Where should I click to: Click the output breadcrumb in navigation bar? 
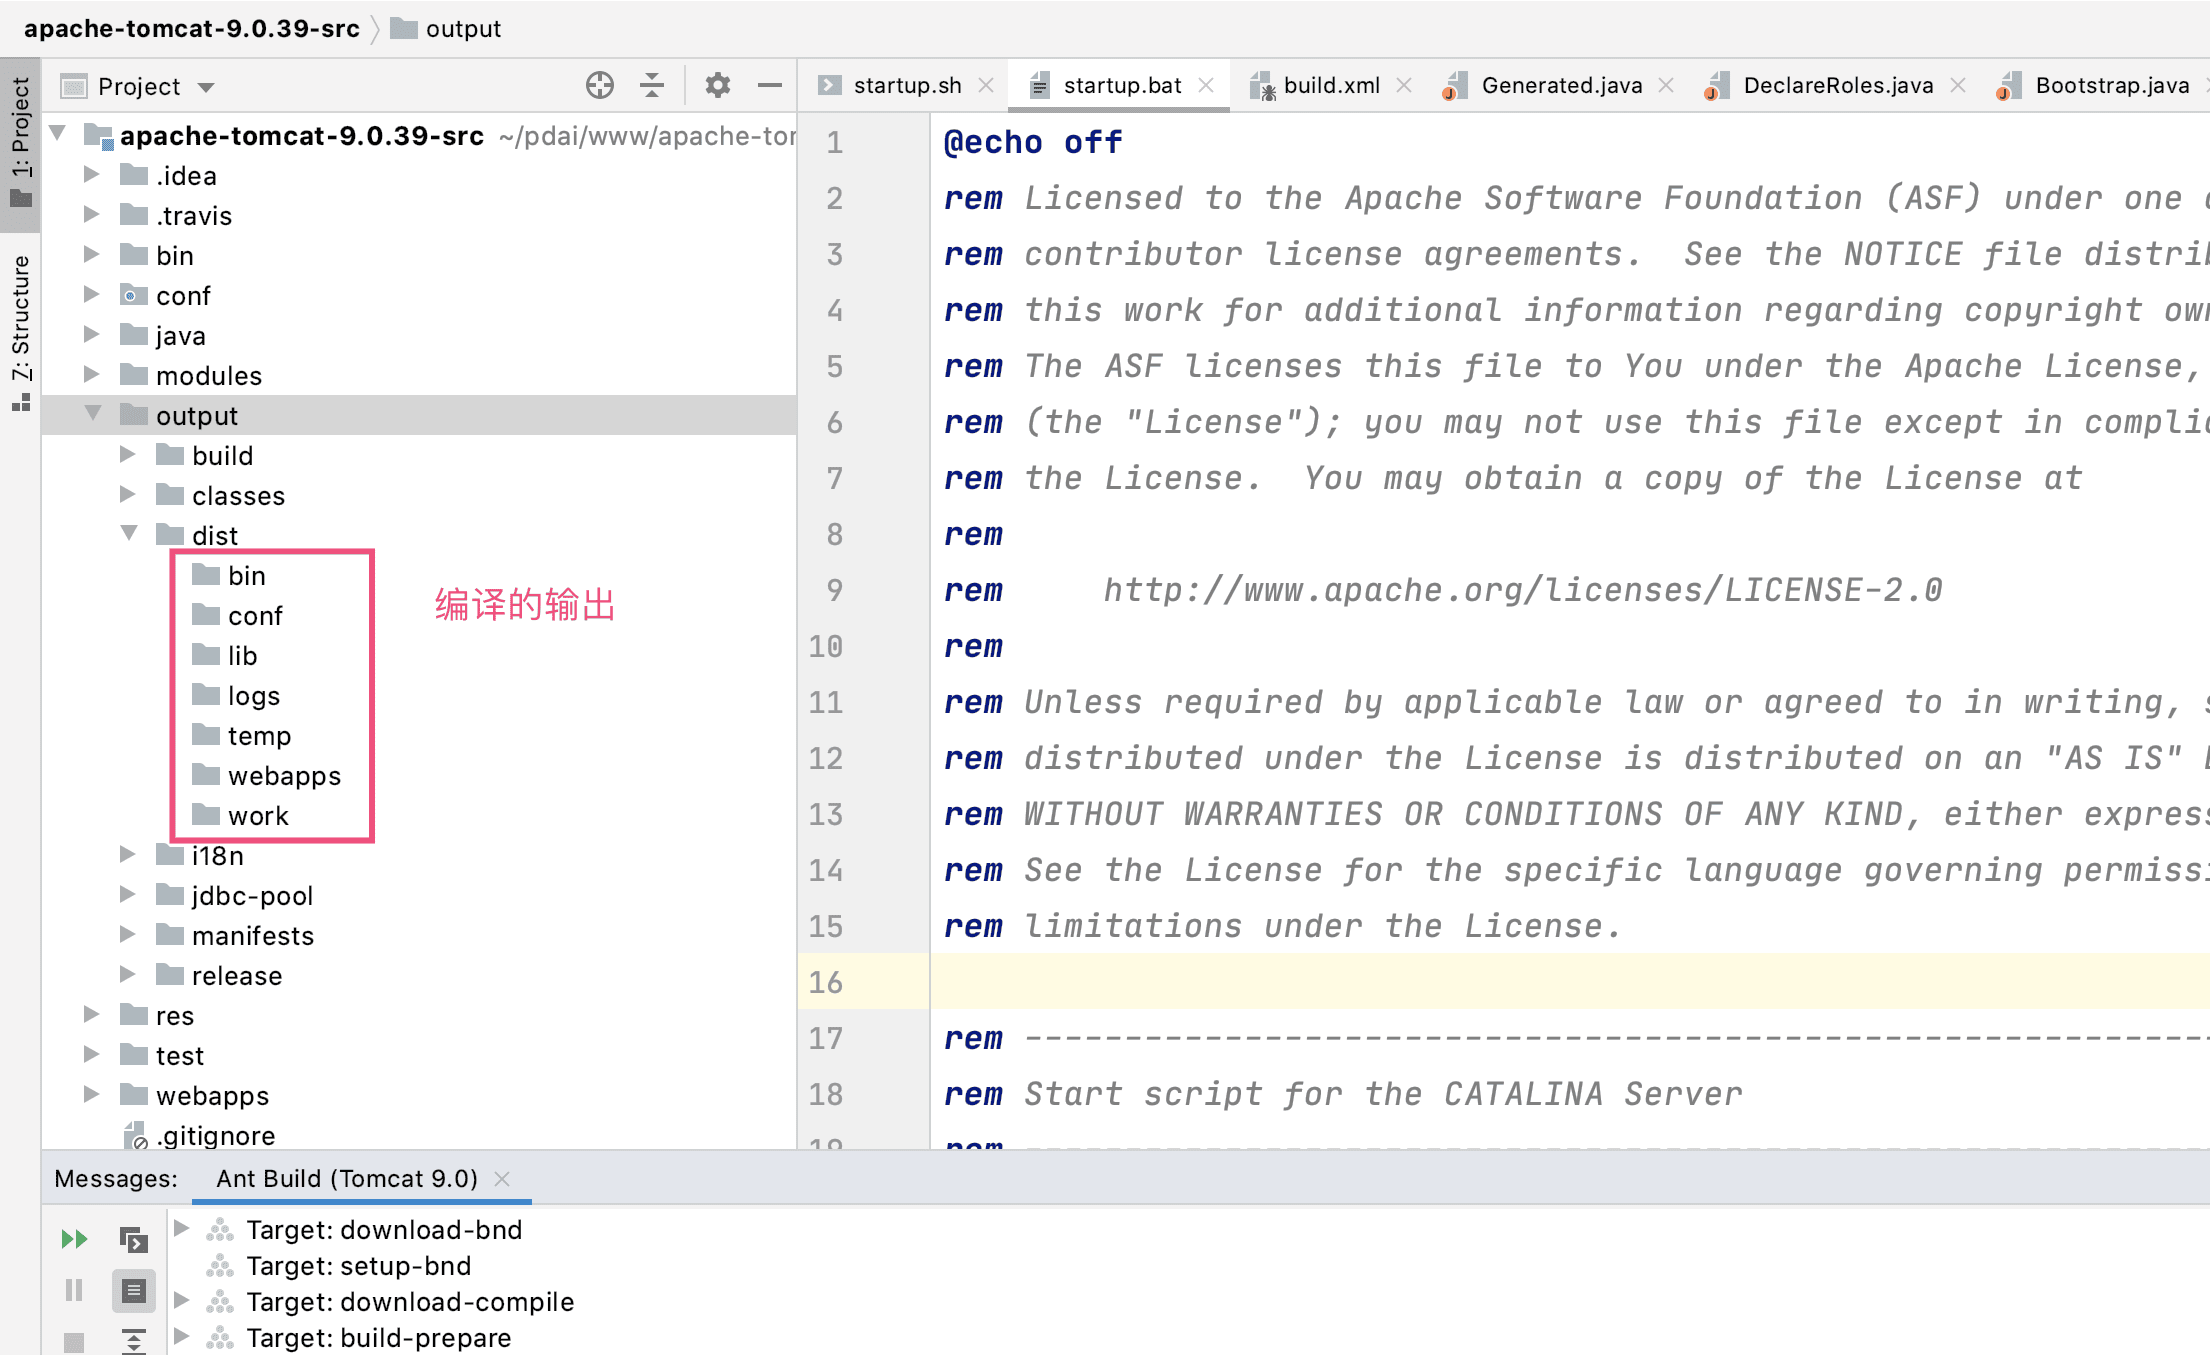[x=462, y=29]
